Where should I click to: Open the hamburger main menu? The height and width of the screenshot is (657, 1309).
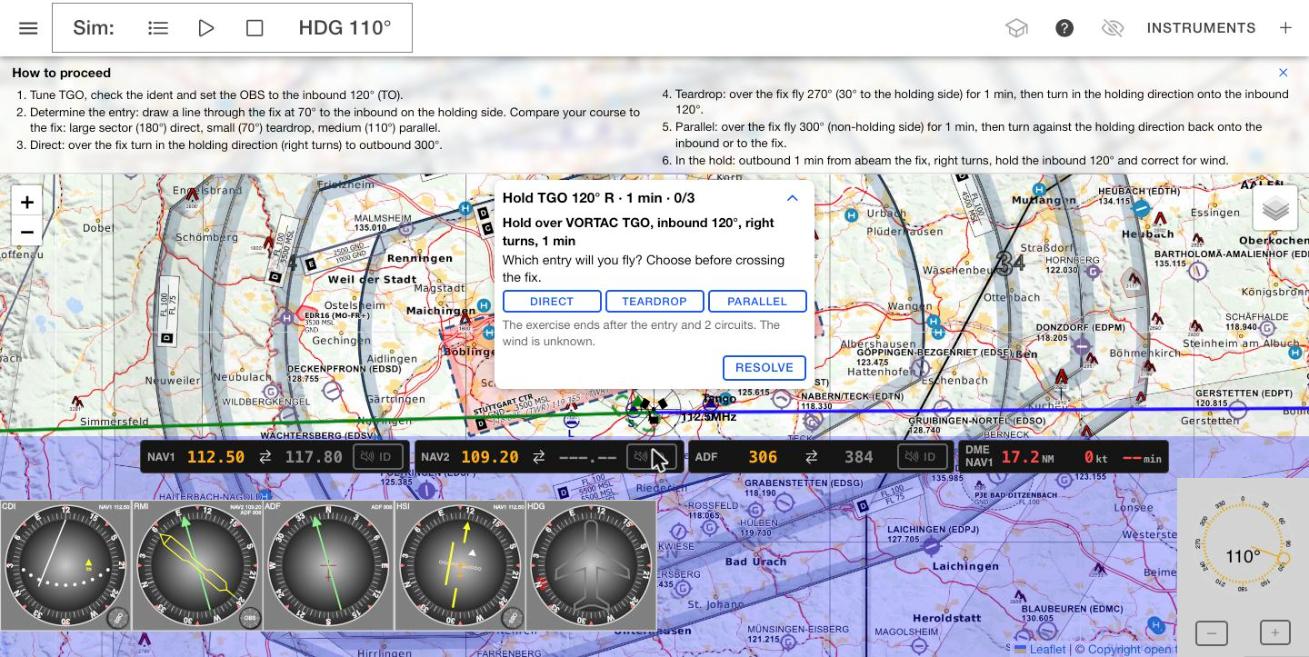[x=28, y=28]
